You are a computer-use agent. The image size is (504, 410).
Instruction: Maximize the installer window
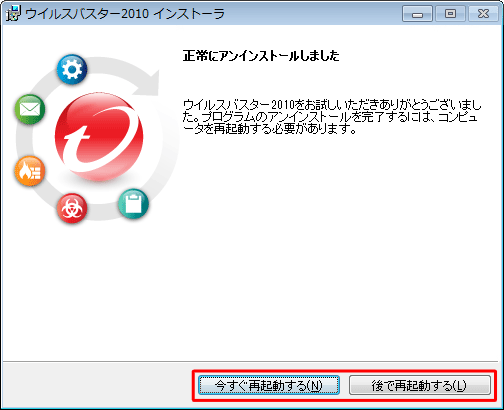(x=450, y=14)
